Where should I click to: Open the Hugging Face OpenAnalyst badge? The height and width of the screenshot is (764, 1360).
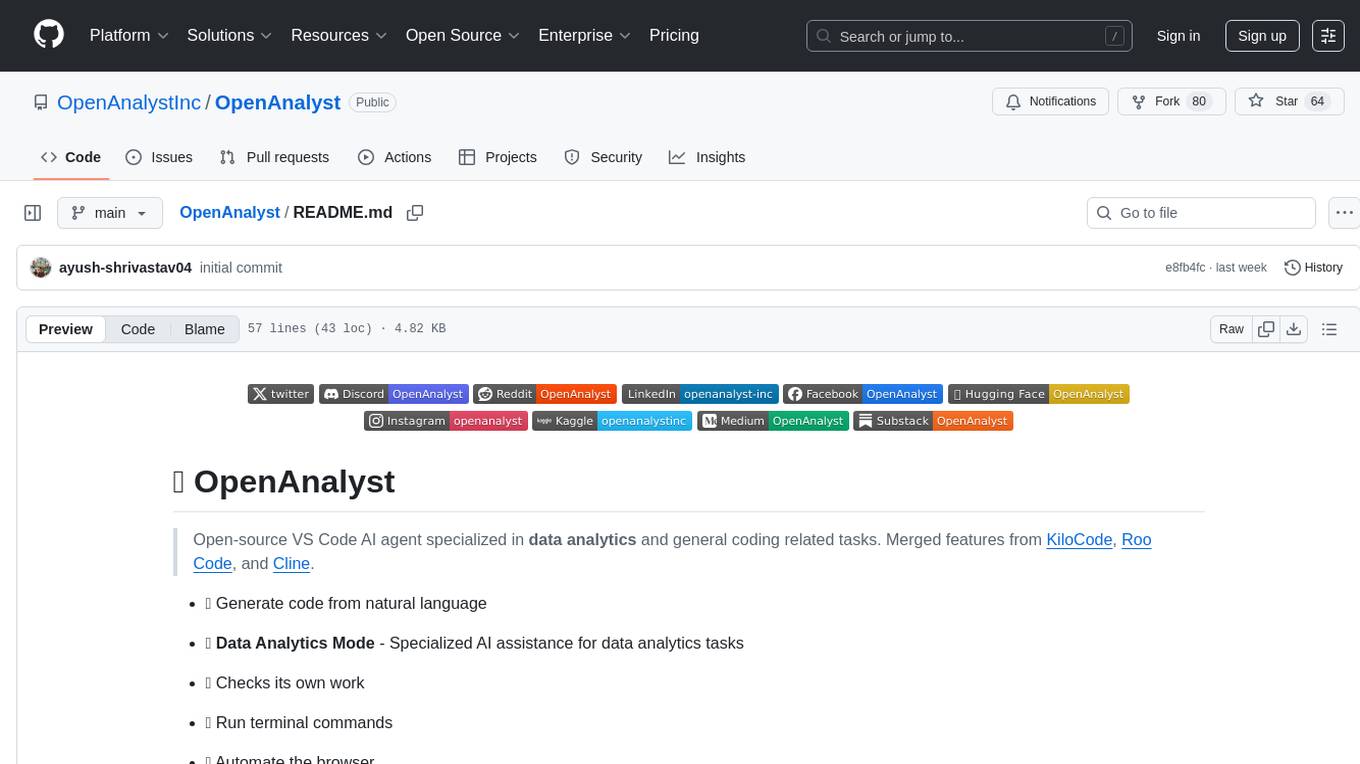point(1038,394)
